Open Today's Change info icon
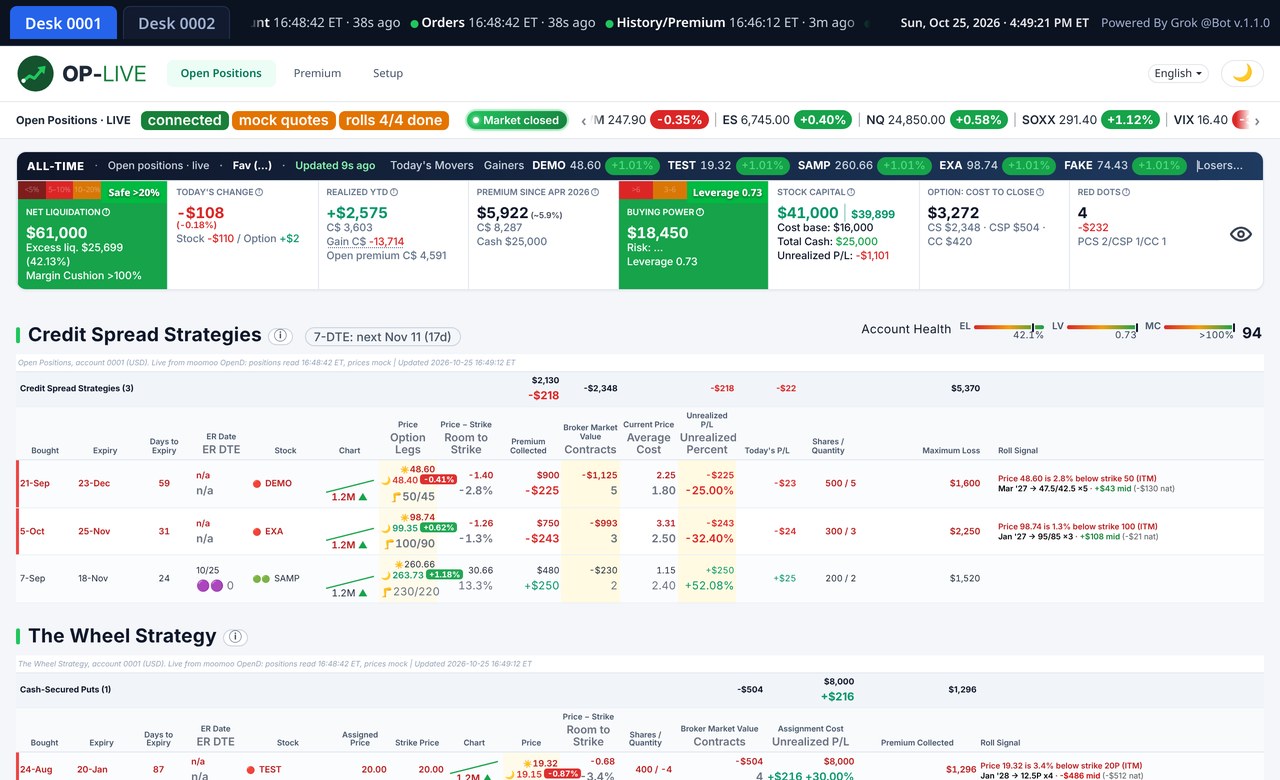 [x=259, y=192]
